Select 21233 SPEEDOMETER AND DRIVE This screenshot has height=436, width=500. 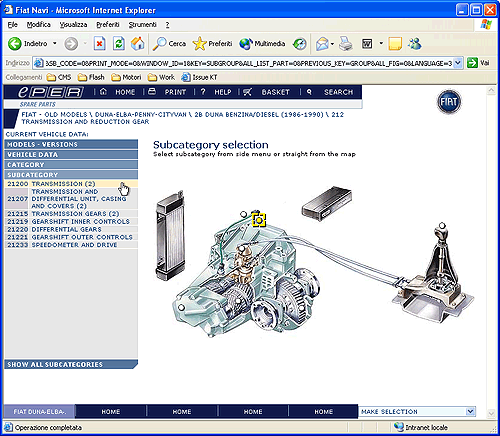[71, 245]
